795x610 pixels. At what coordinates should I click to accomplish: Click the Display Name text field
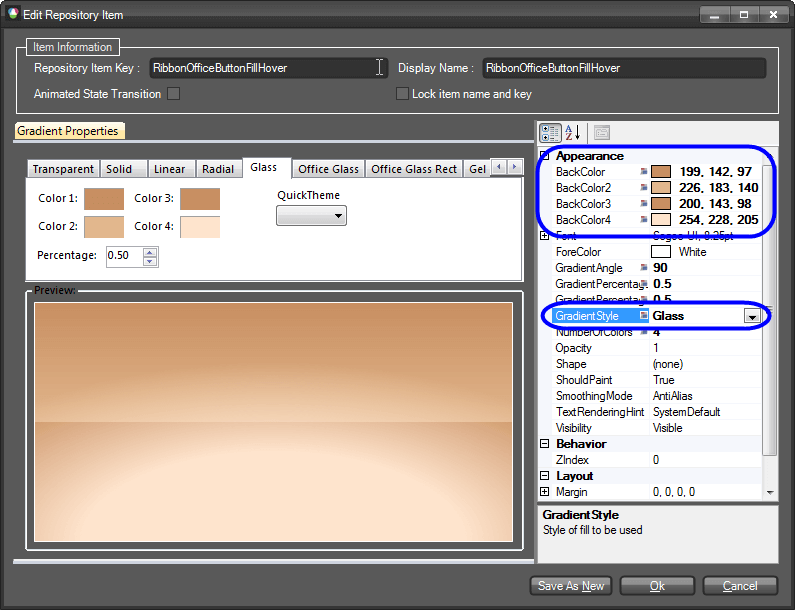point(624,68)
